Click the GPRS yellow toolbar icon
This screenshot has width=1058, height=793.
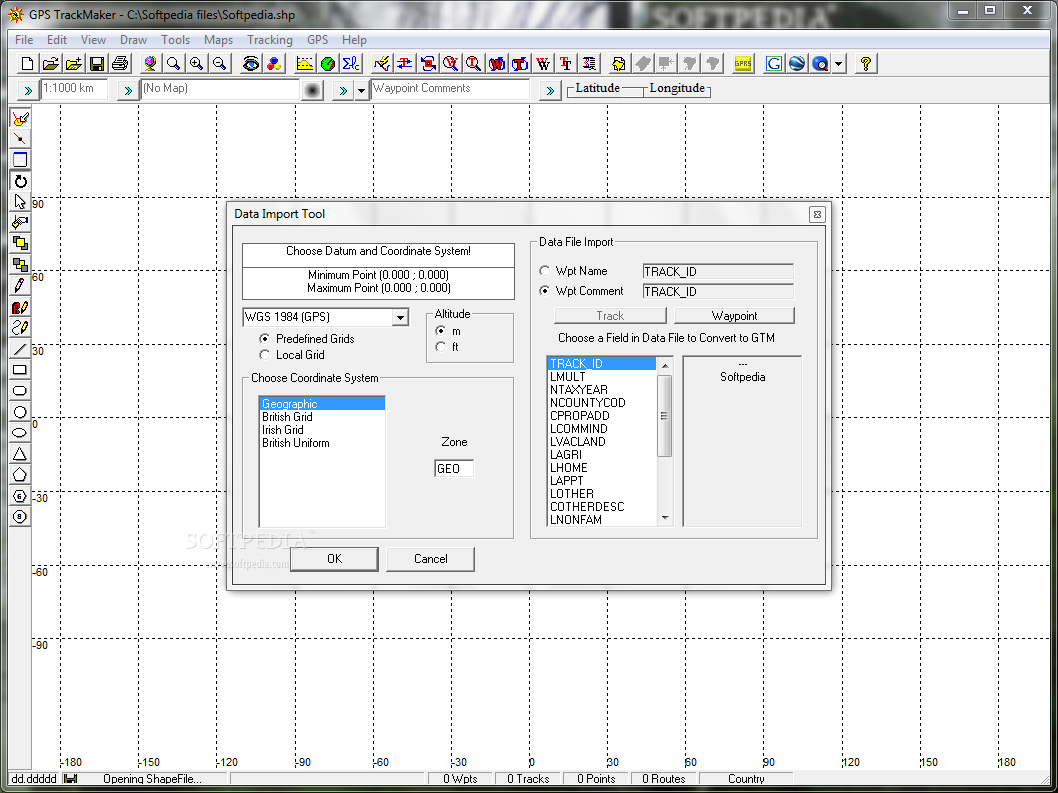point(743,63)
